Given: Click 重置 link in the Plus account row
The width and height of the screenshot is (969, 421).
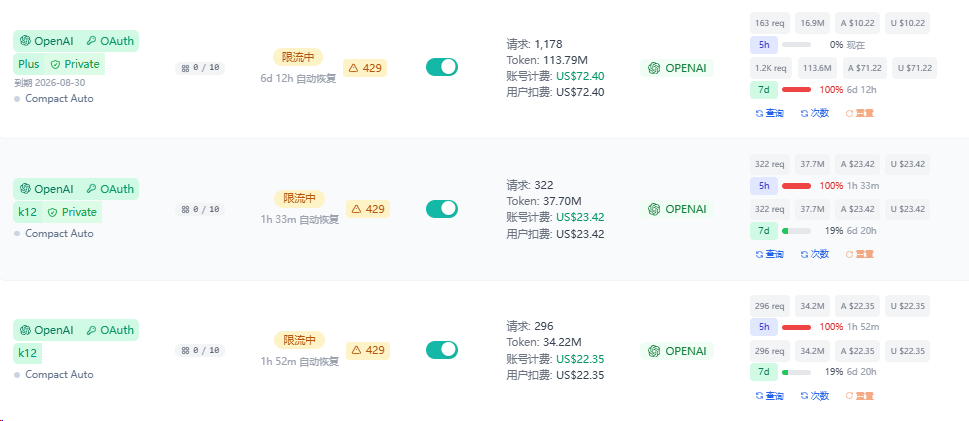Looking at the screenshot, I should [859, 113].
